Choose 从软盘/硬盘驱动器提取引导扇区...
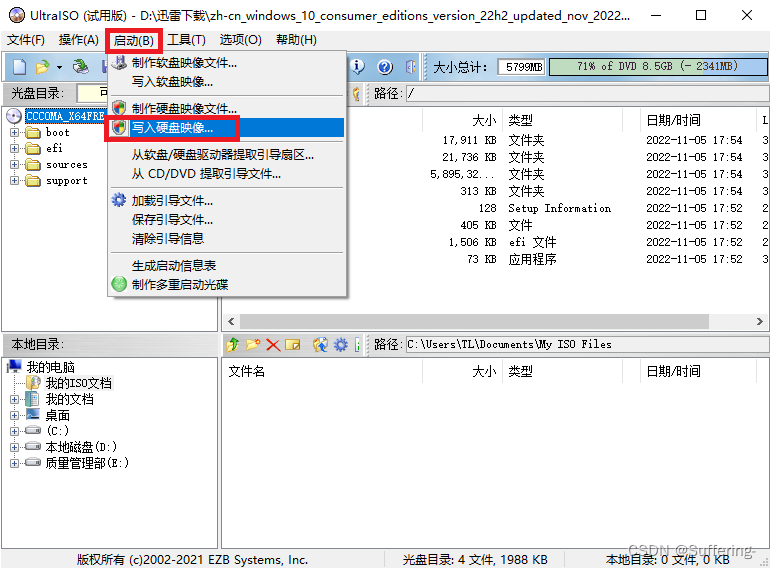This screenshot has height=569, width=771. pyautogui.click(x=227, y=155)
